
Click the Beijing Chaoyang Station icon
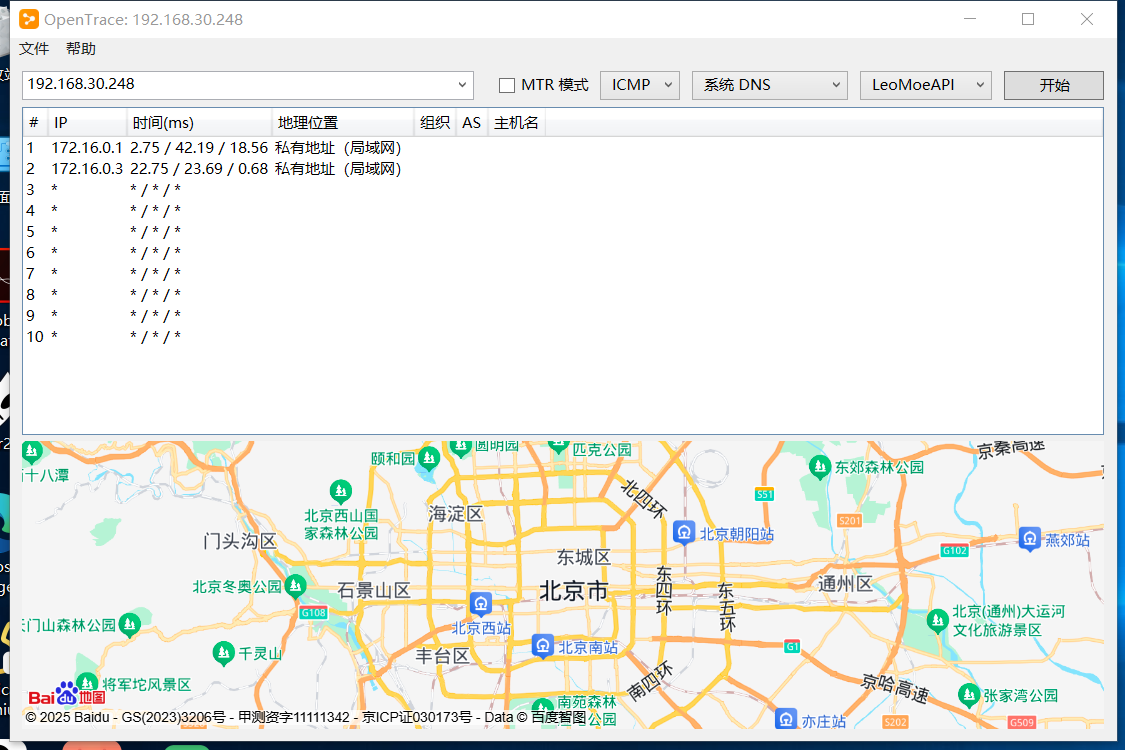(684, 532)
